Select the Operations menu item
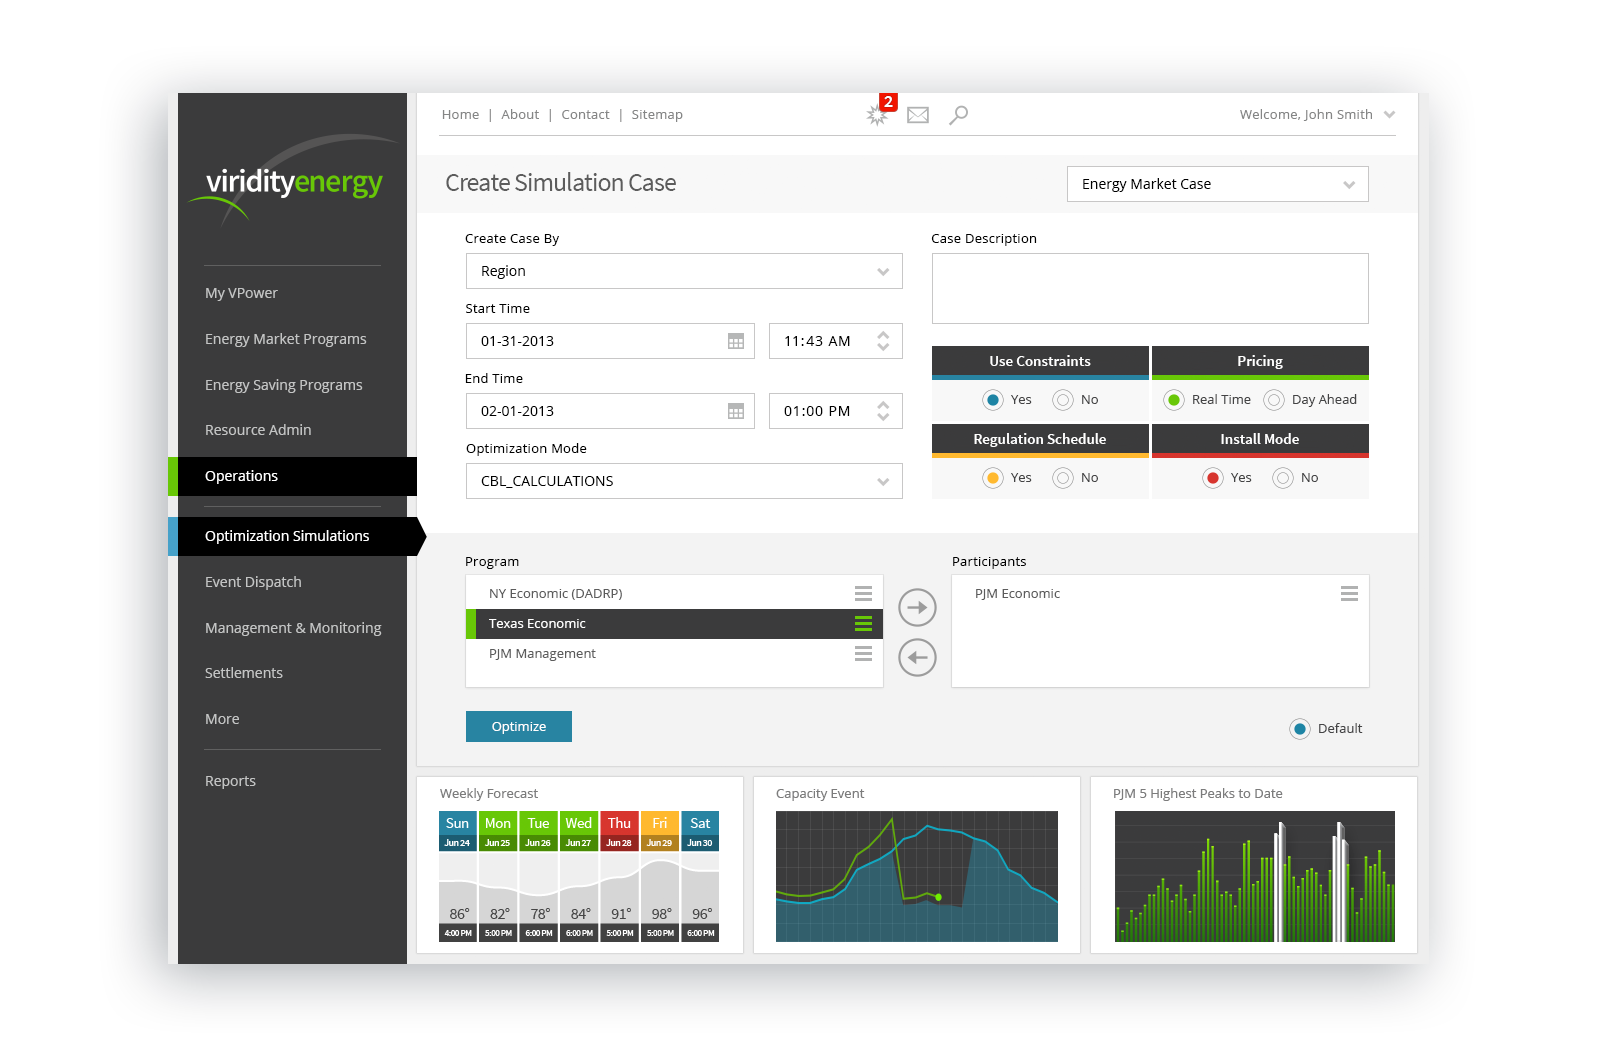1600x1060 pixels. click(x=292, y=476)
